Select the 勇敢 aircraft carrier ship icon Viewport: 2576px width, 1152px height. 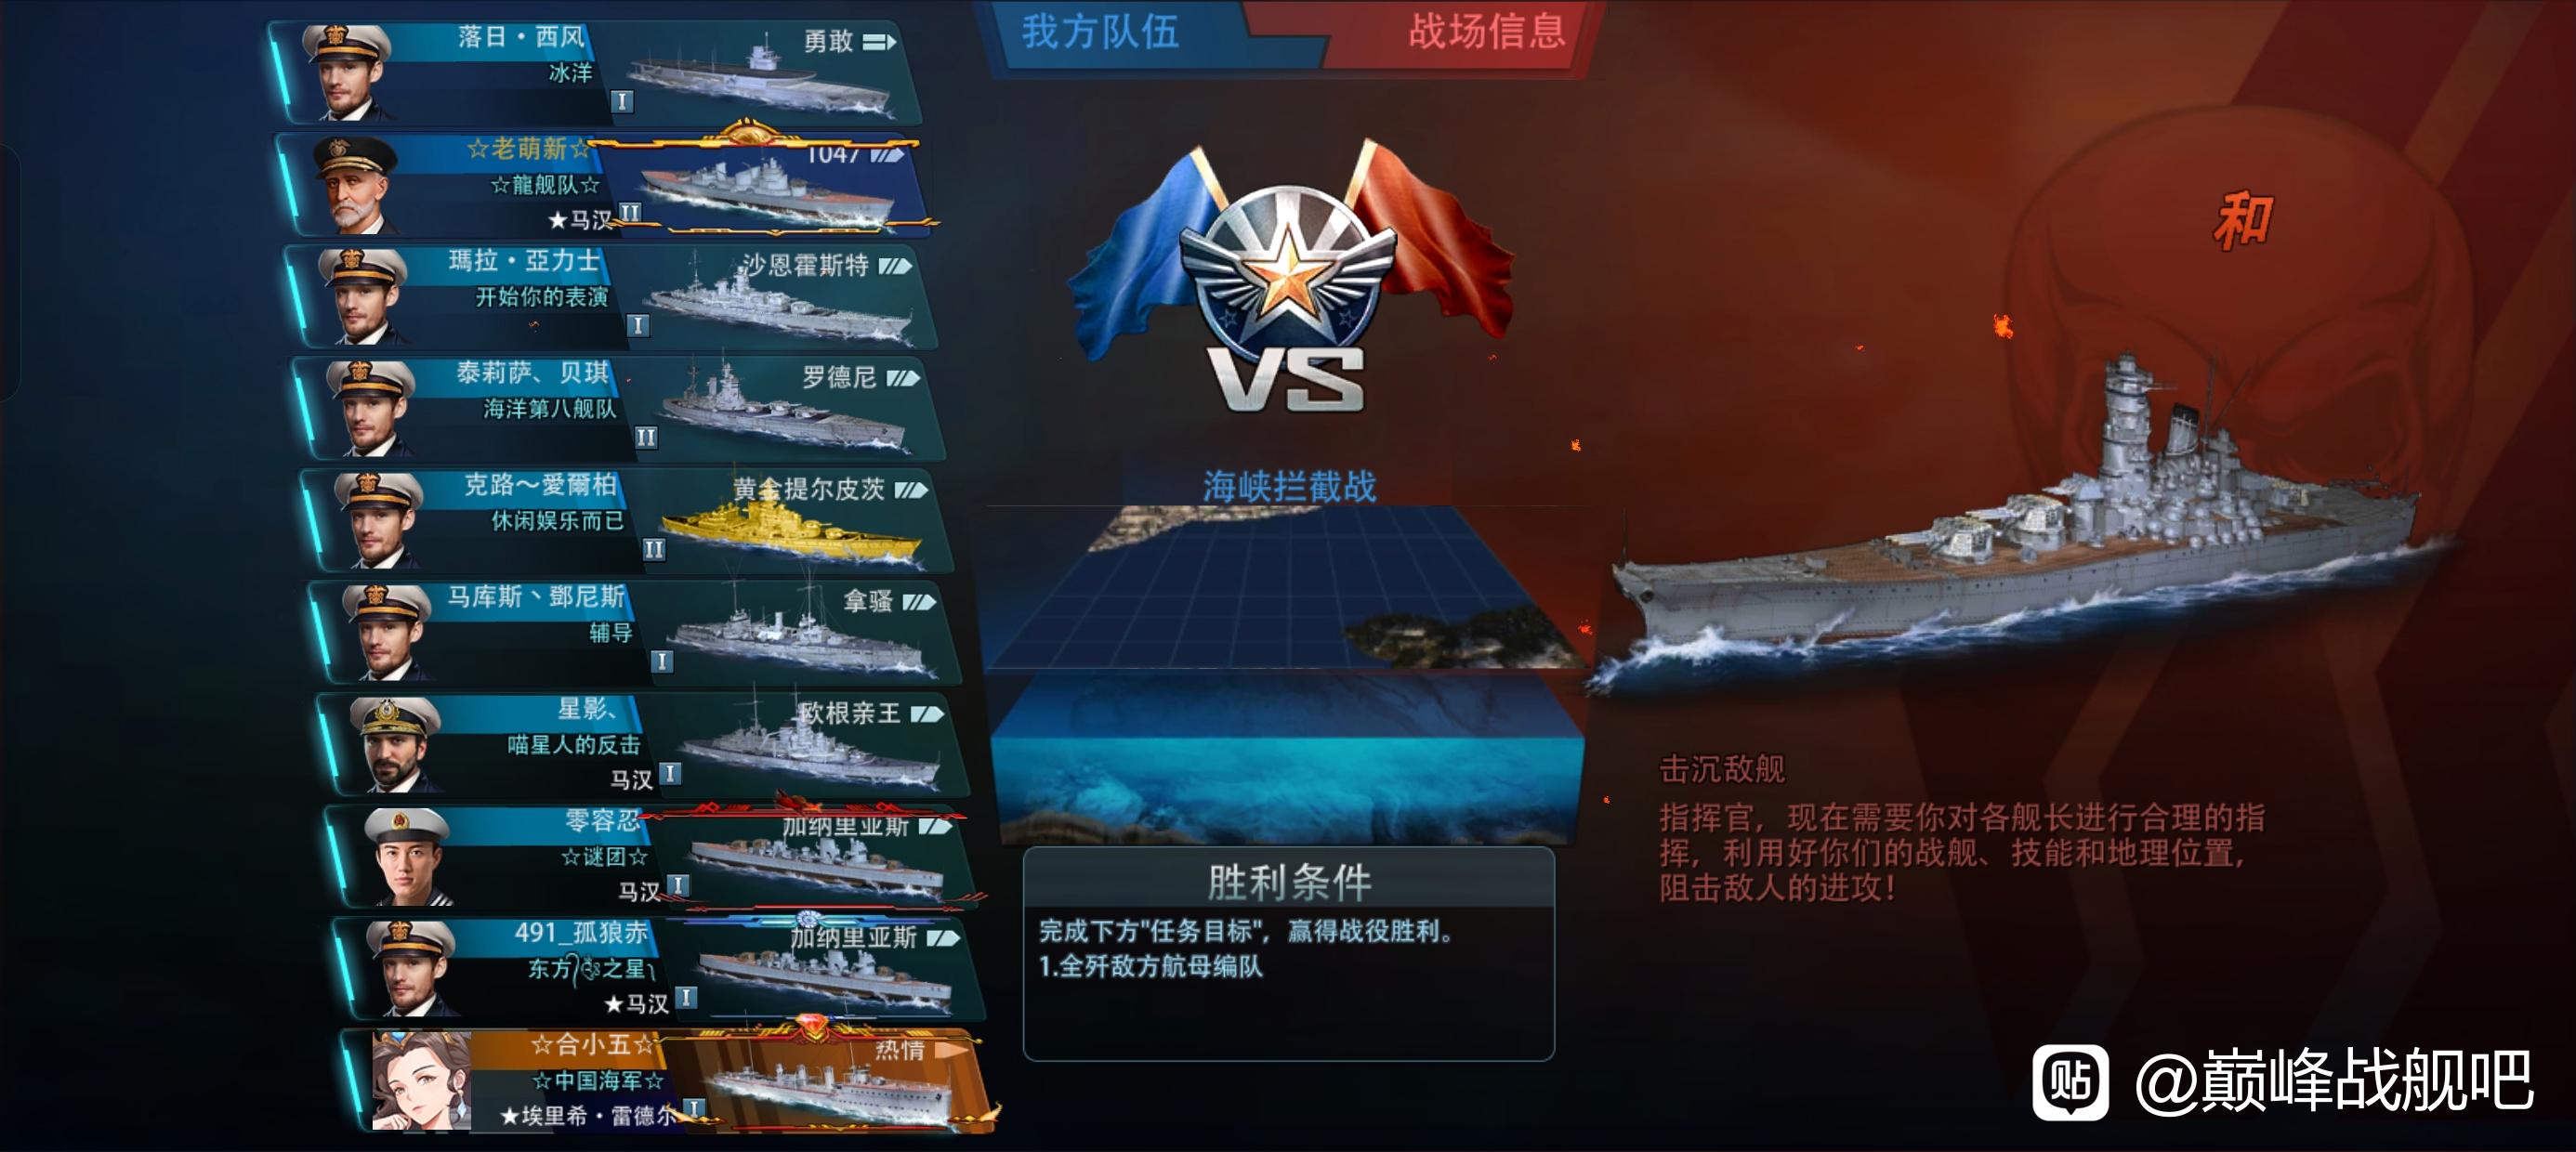pos(760,78)
